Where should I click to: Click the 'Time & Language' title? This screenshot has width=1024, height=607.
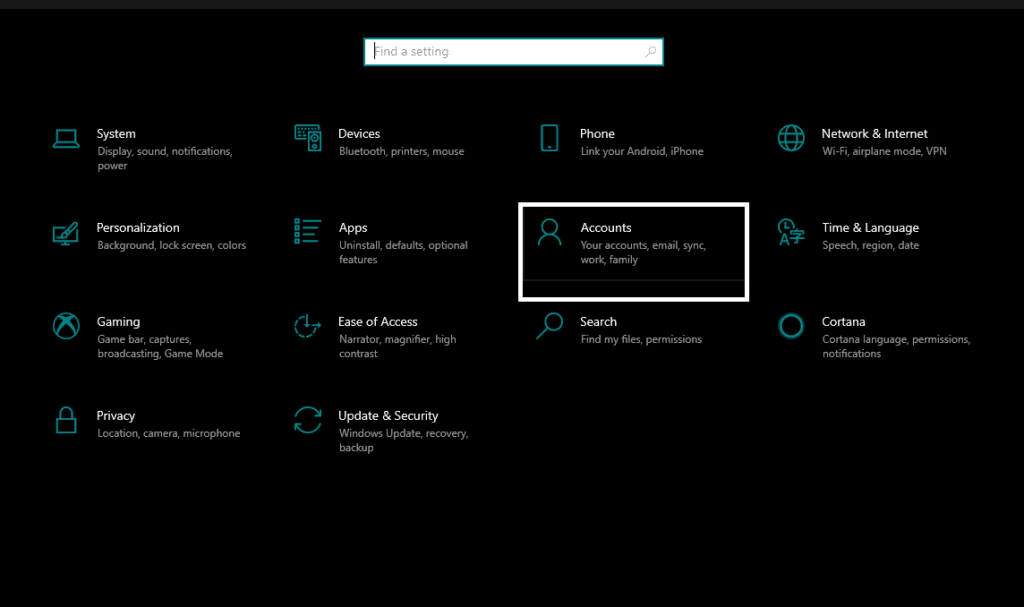pos(870,228)
